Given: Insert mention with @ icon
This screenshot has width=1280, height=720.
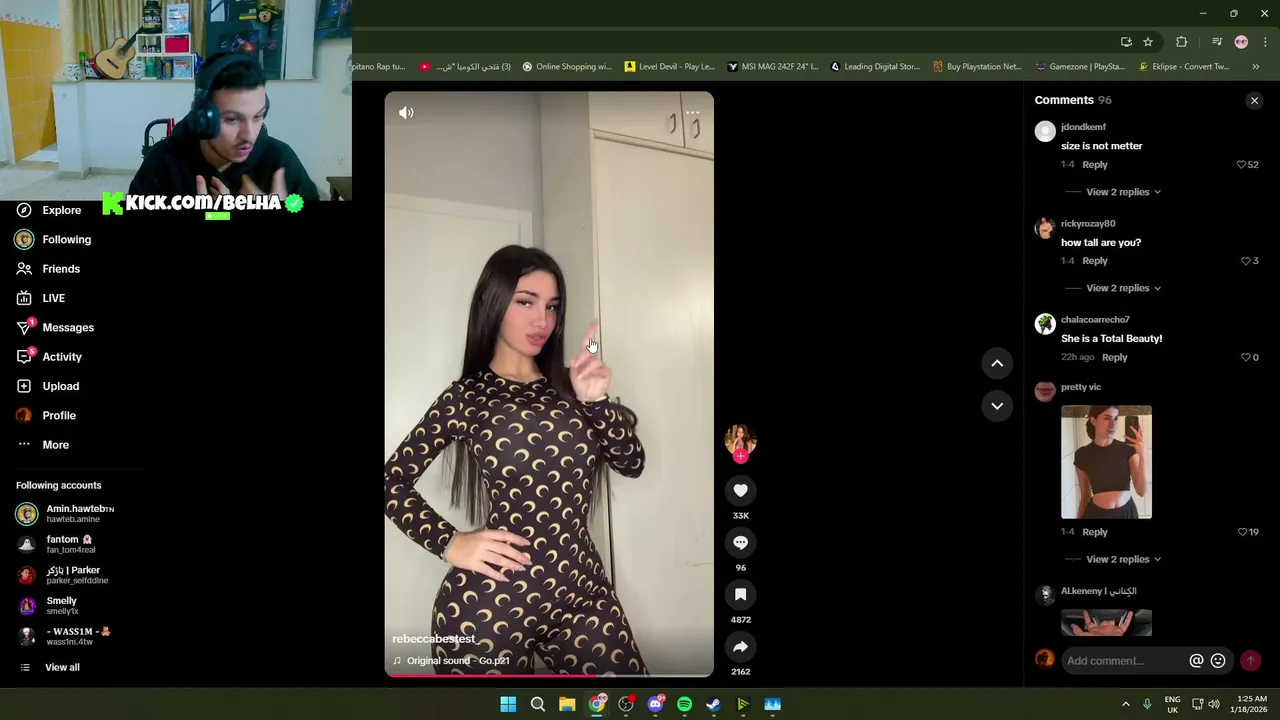Looking at the screenshot, I should [x=1196, y=660].
